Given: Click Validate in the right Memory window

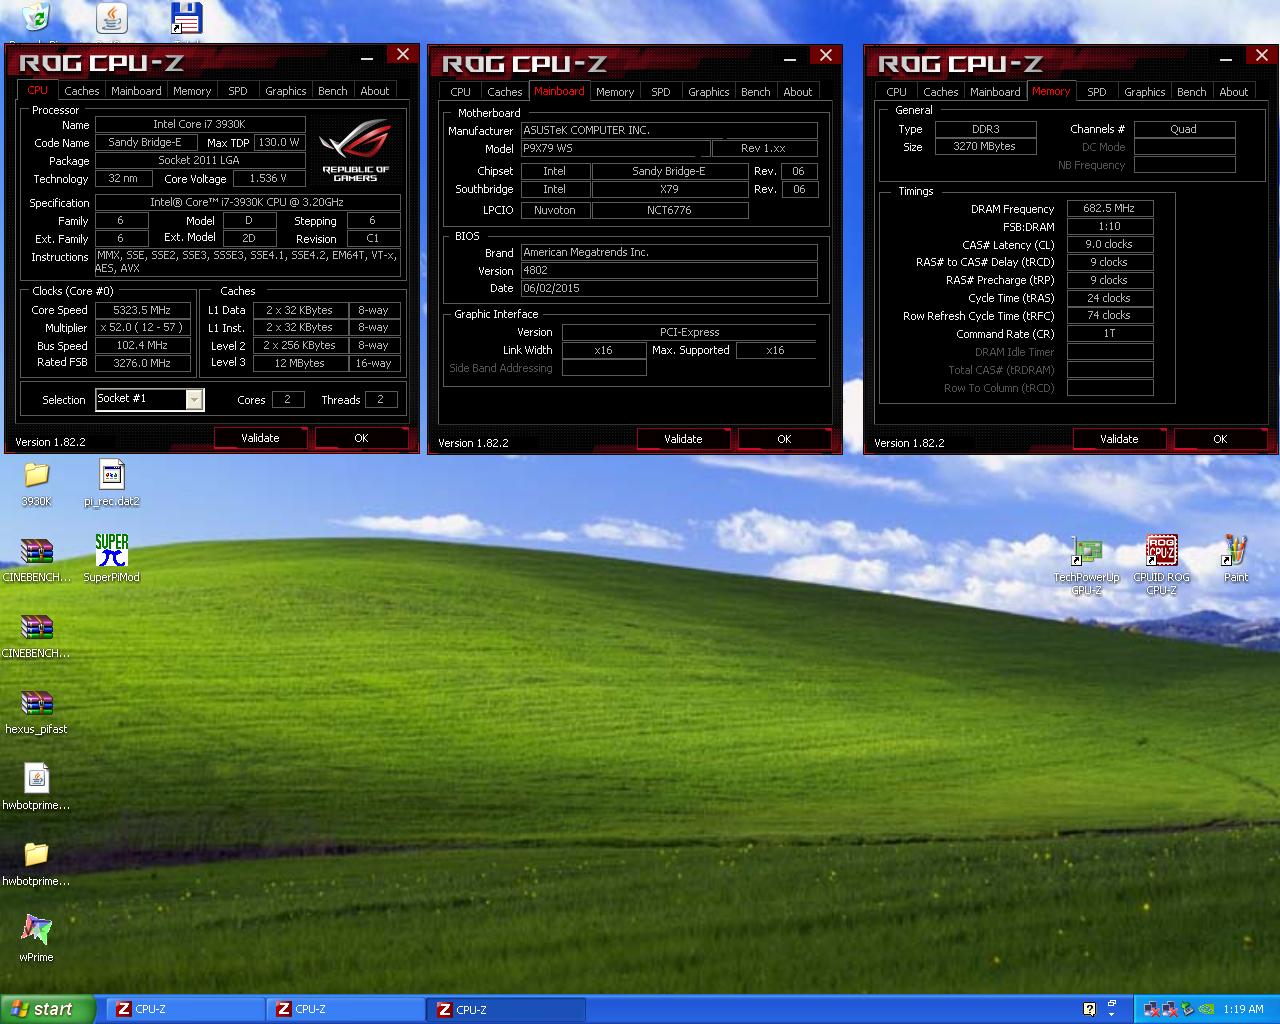Looking at the screenshot, I should (1119, 439).
